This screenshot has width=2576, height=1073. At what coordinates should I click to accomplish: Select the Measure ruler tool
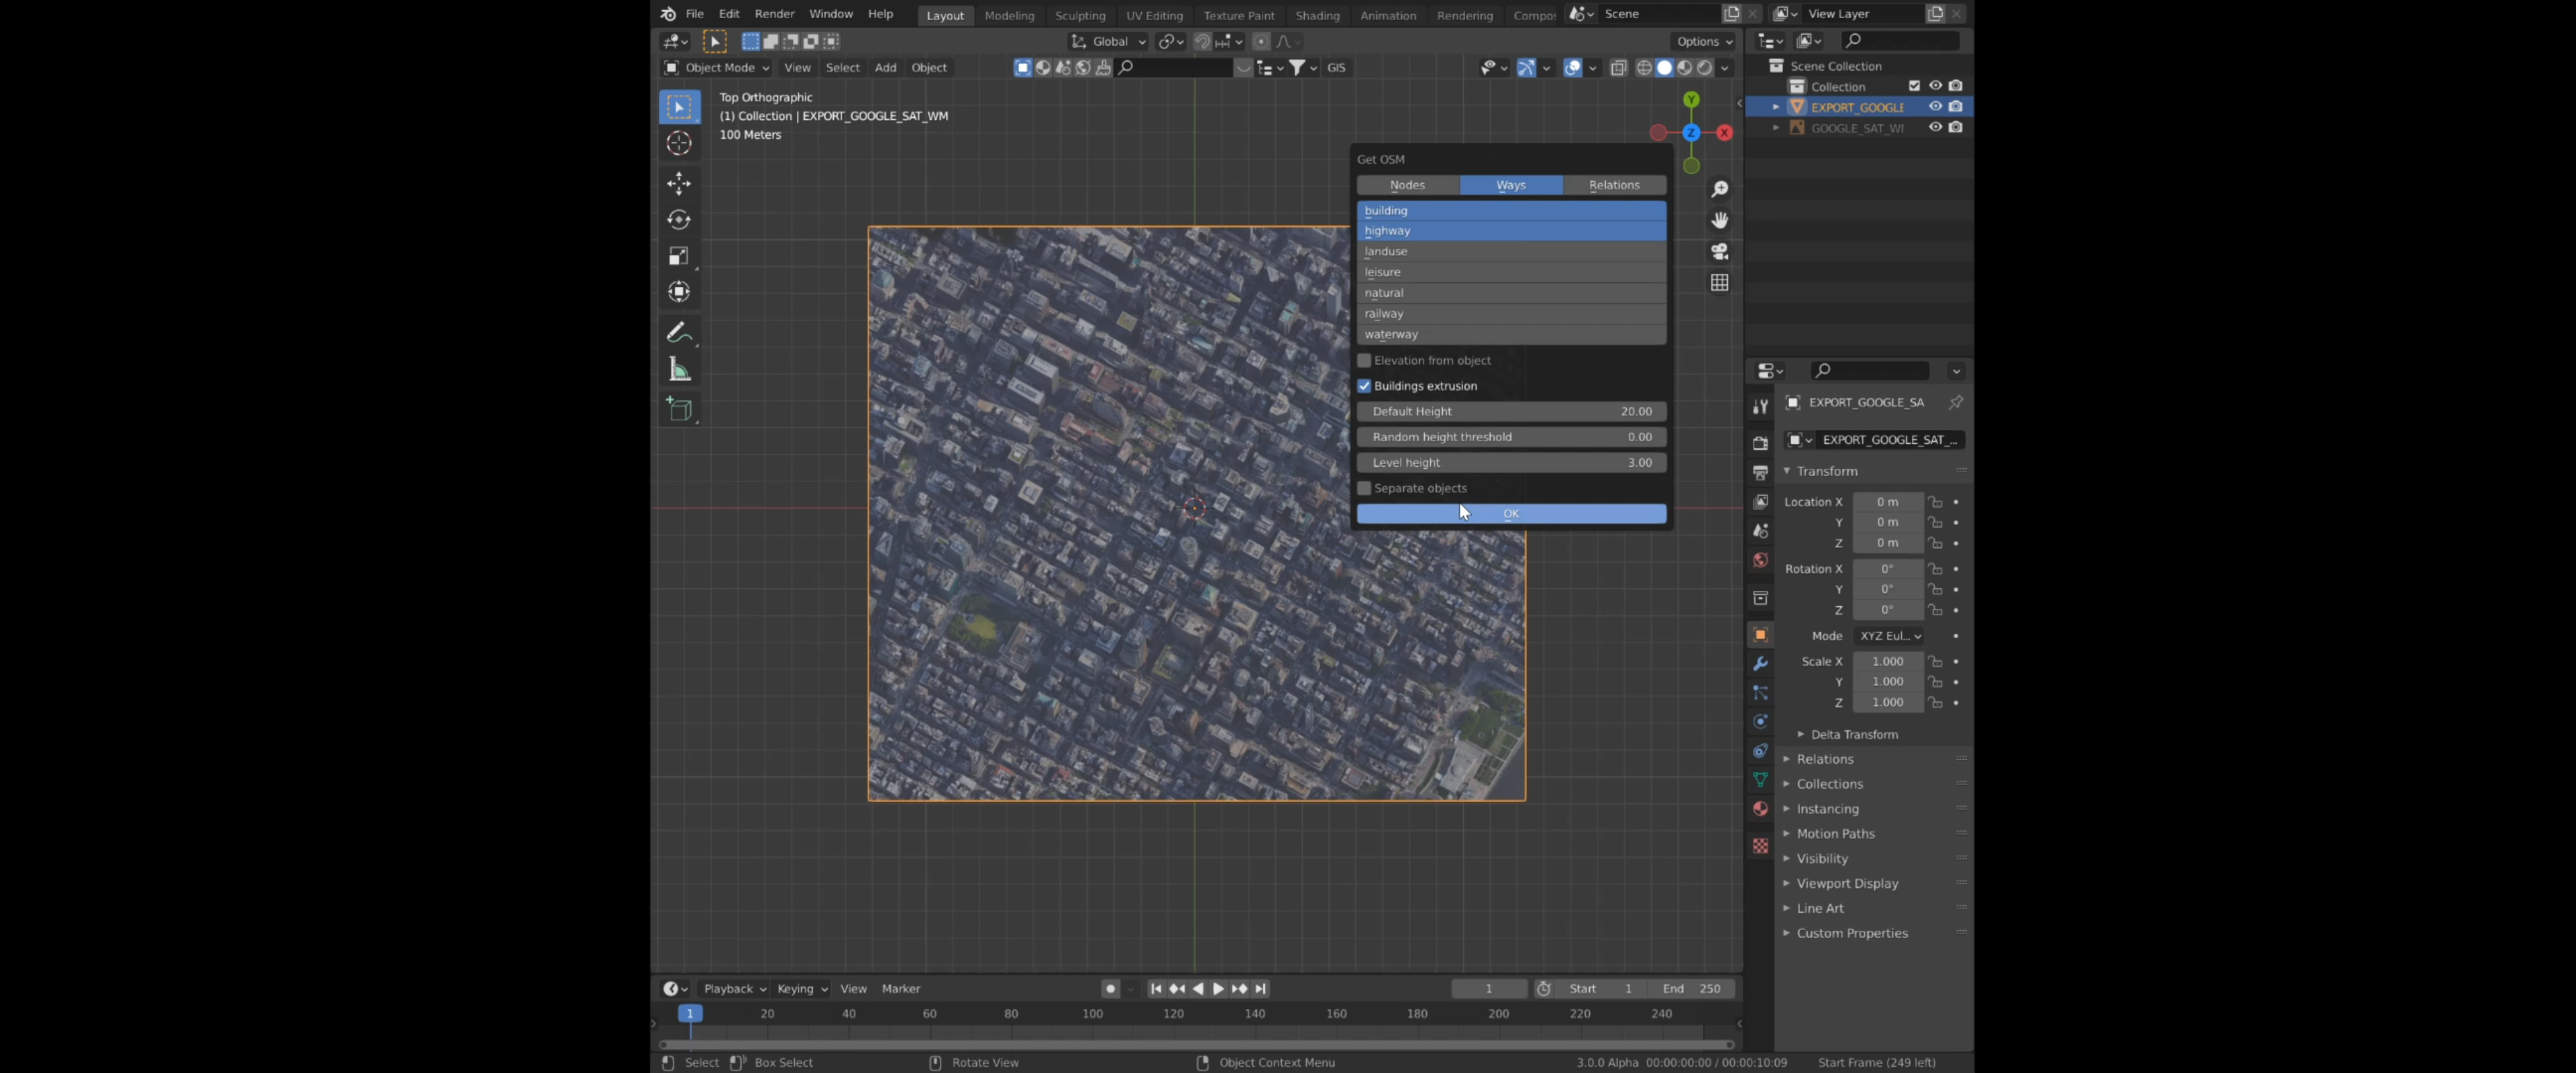(679, 370)
